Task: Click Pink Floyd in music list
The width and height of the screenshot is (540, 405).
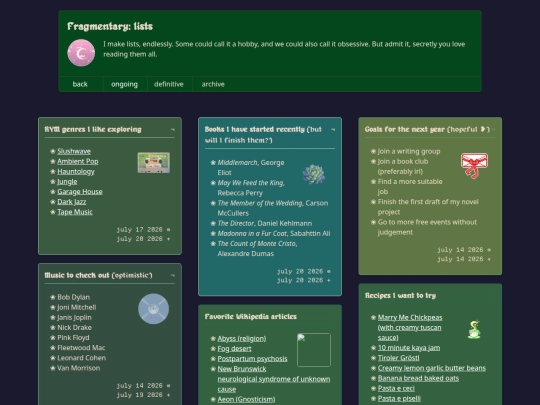Action: pyautogui.click(x=73, y=338)
